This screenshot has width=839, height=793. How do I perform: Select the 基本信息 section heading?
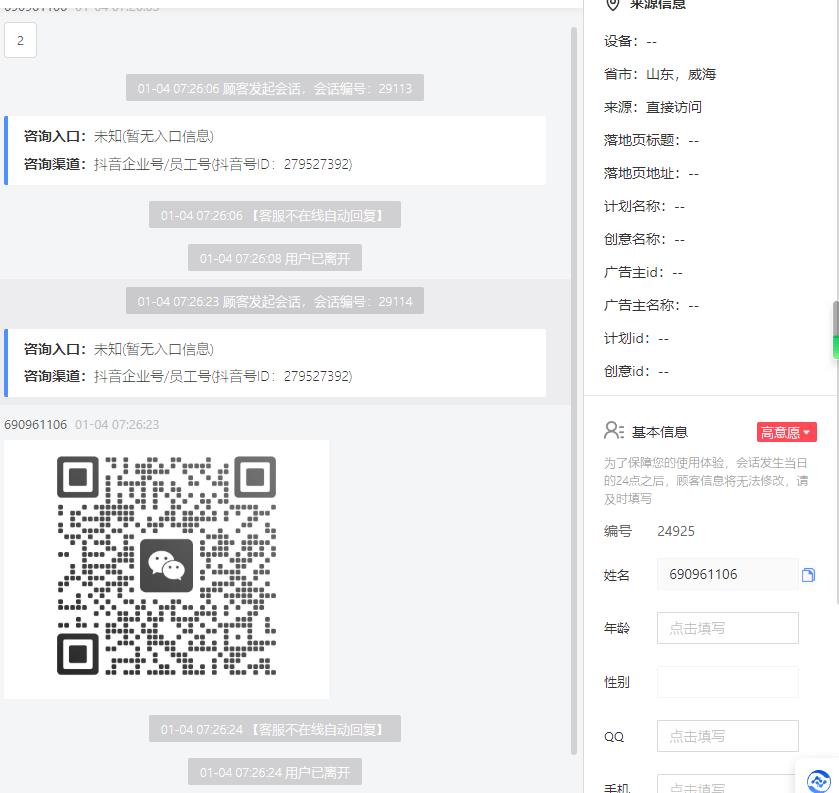pyautogui.click(x=659, y=432)
